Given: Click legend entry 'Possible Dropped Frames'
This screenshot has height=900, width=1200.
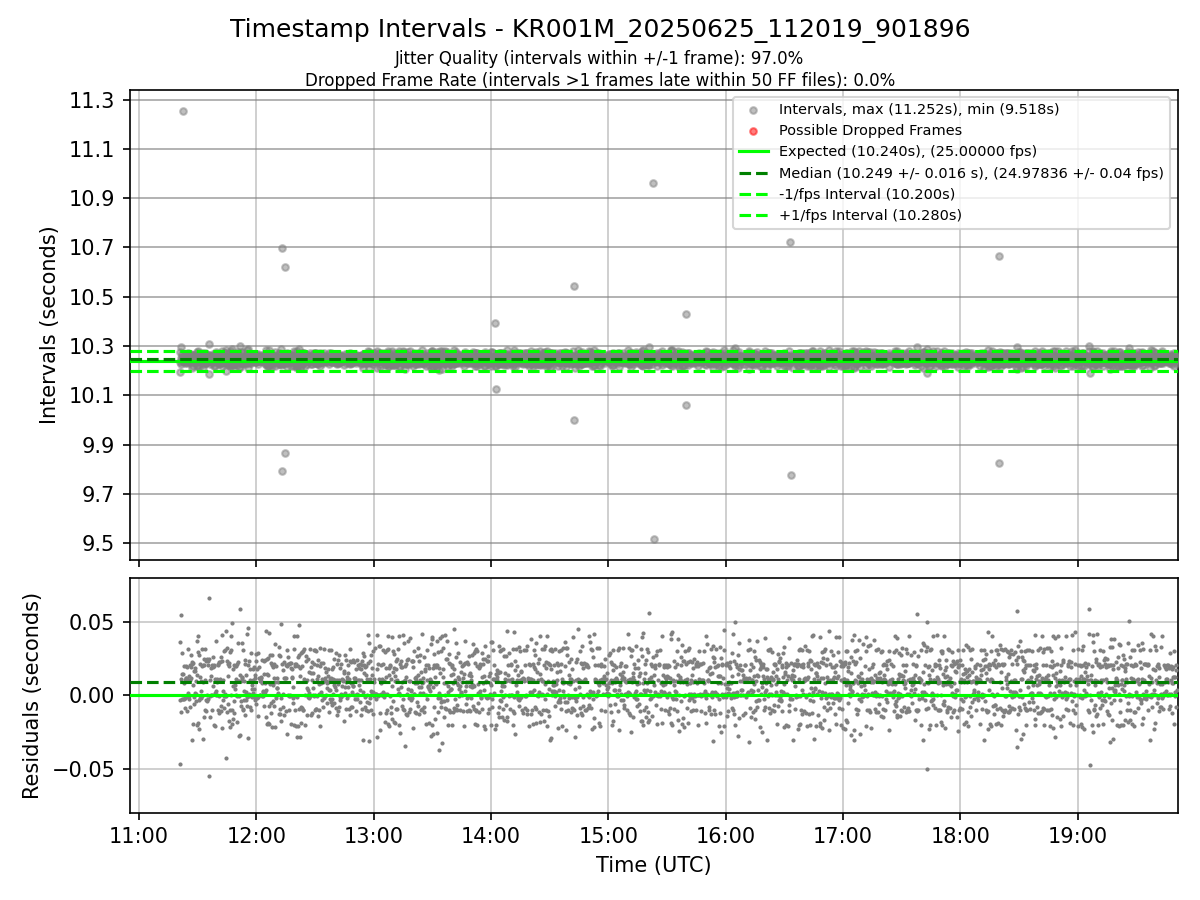Looking at the screenshot, I should point(870,130).
